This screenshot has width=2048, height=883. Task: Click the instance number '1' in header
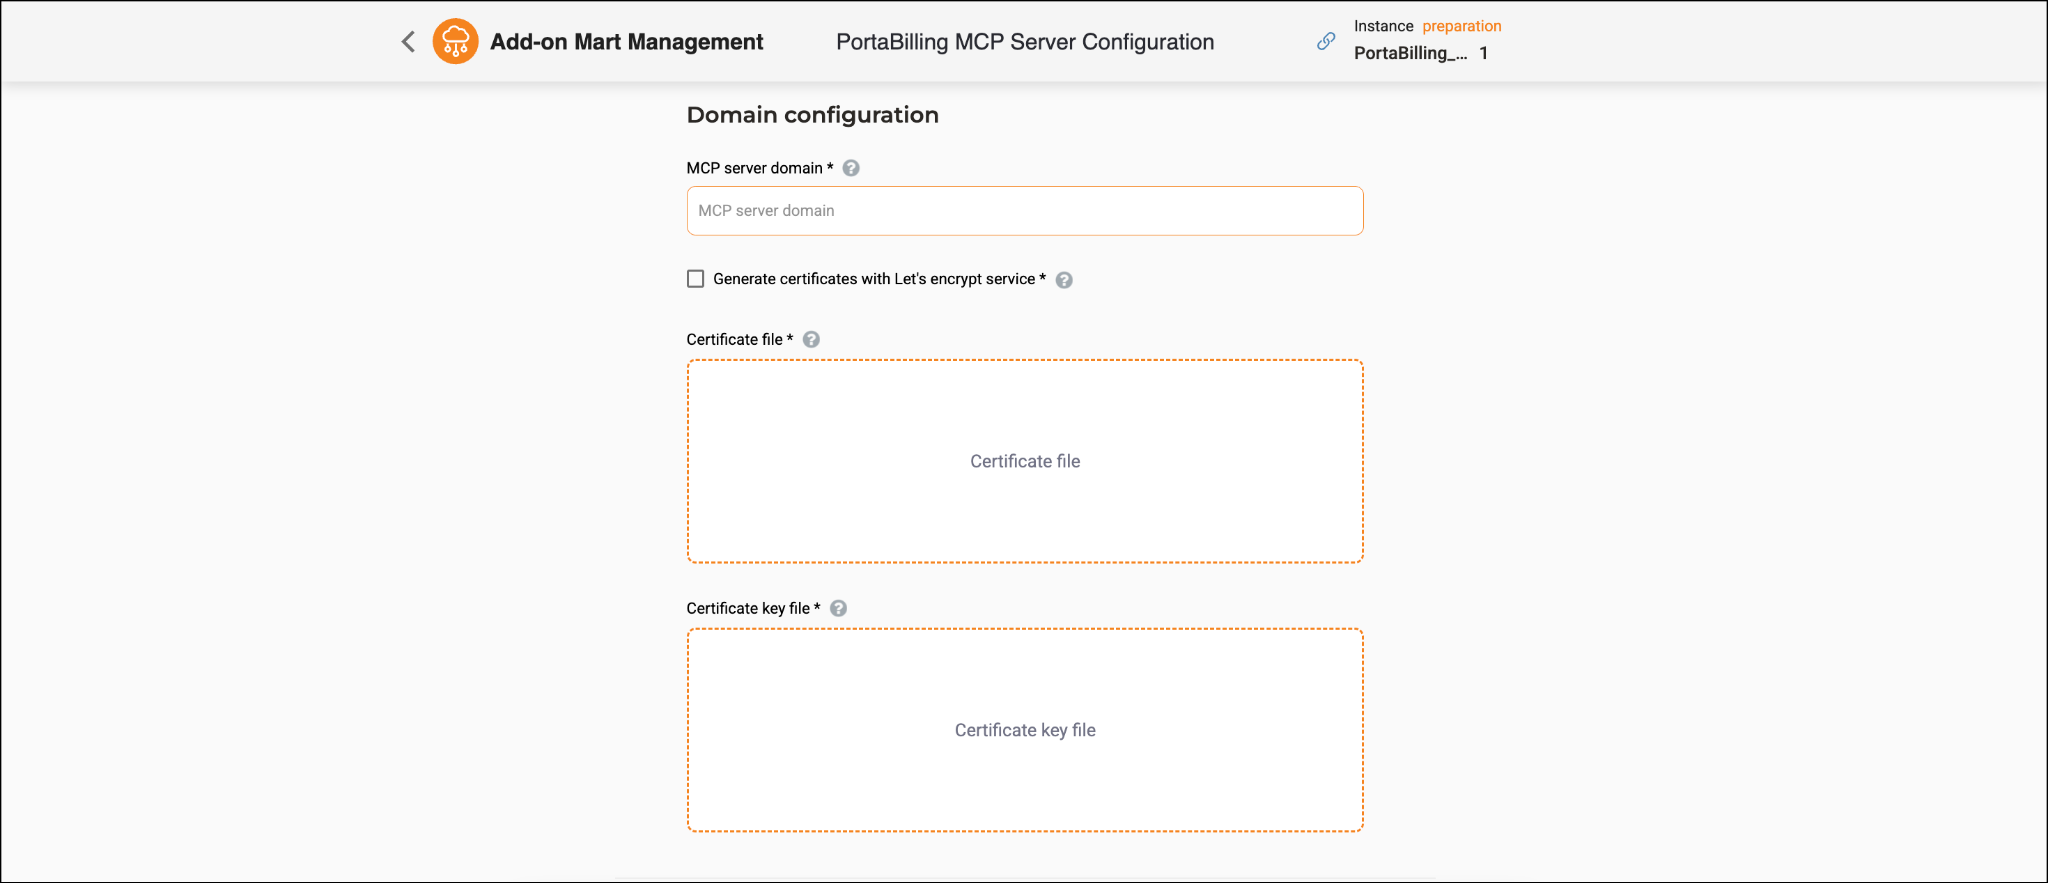click(1484, 53)
